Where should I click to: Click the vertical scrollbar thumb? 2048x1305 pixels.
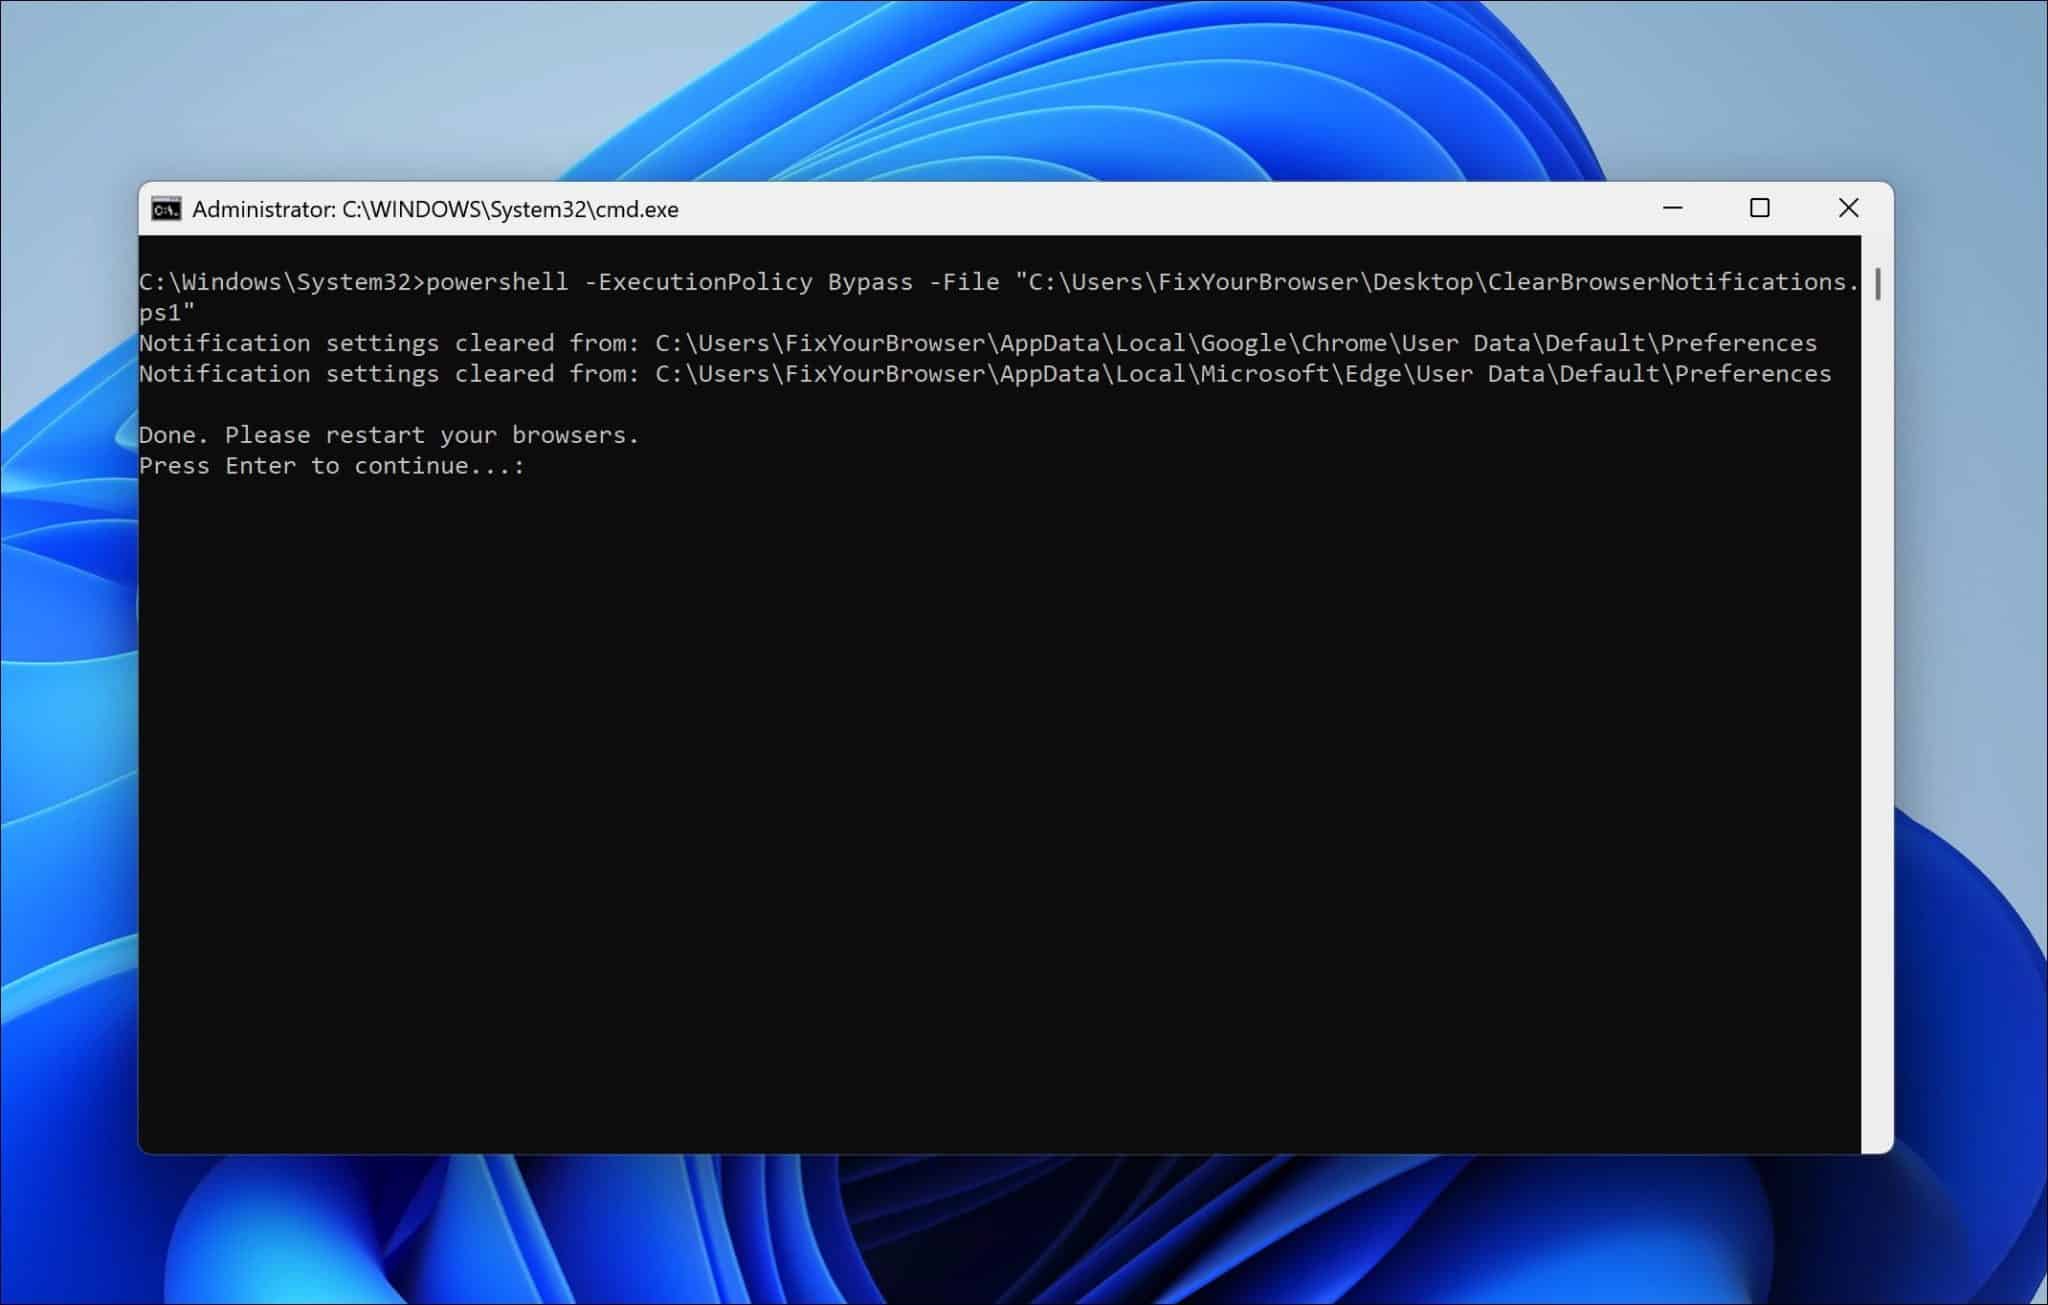click(x=1877, y=283)
